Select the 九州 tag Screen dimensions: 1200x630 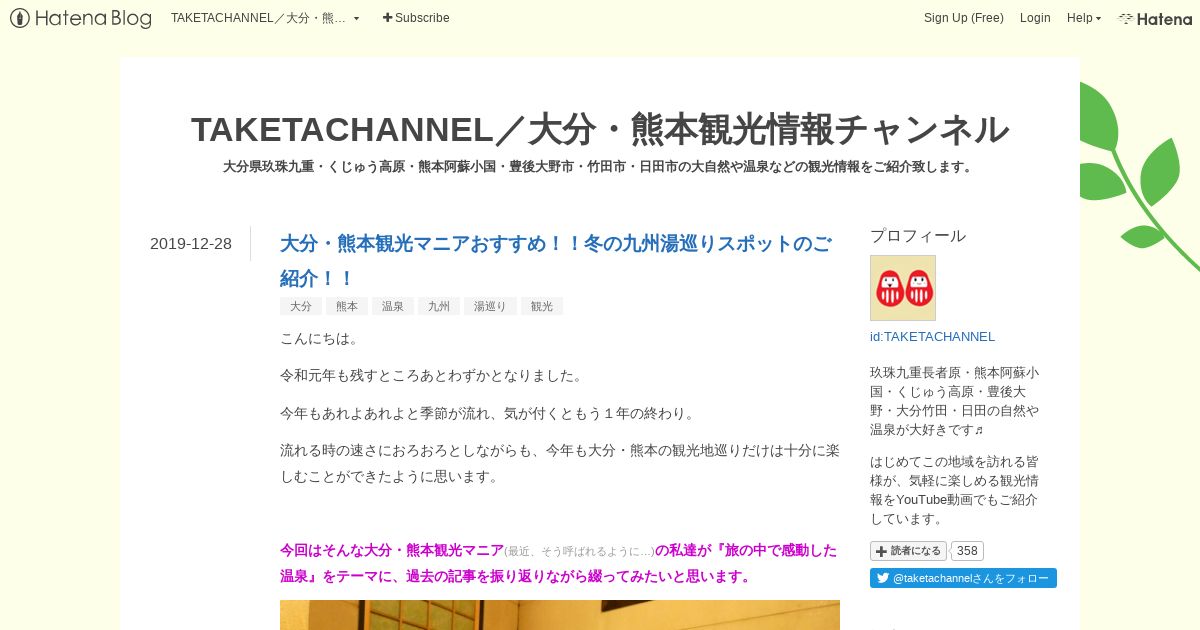click(439, 306)
